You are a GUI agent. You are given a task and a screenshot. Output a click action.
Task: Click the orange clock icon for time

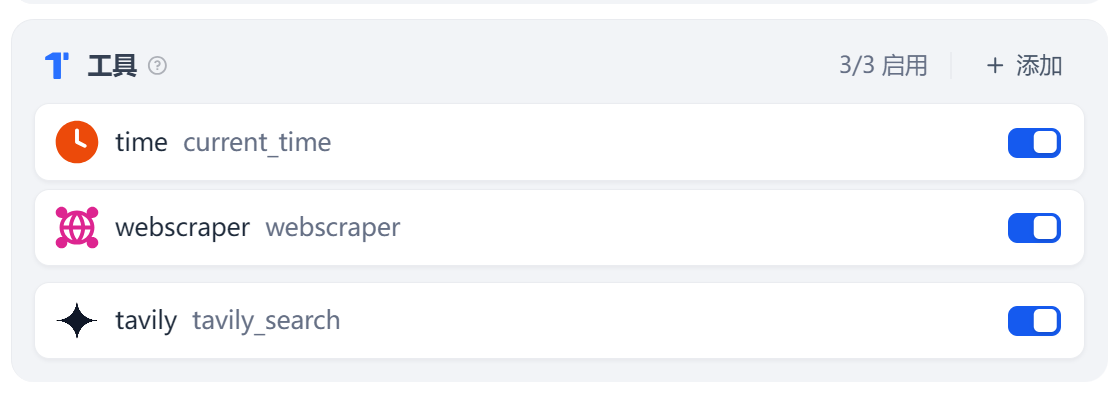tap(77, 142)
